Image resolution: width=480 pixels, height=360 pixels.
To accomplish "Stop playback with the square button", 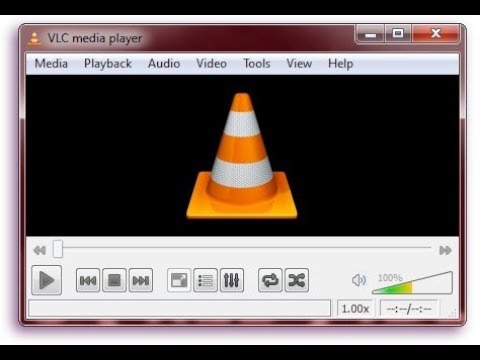I will (114, 280).
